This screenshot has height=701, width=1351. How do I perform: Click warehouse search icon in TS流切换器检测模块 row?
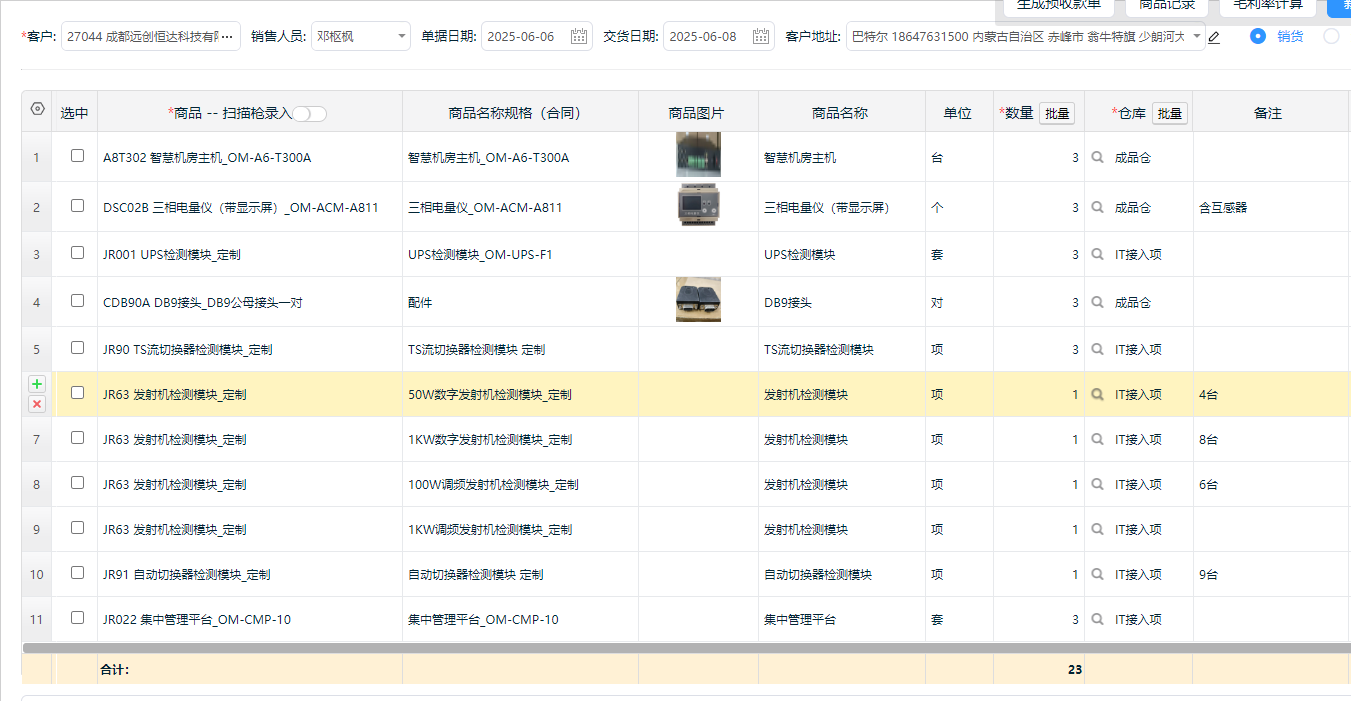1098,350
